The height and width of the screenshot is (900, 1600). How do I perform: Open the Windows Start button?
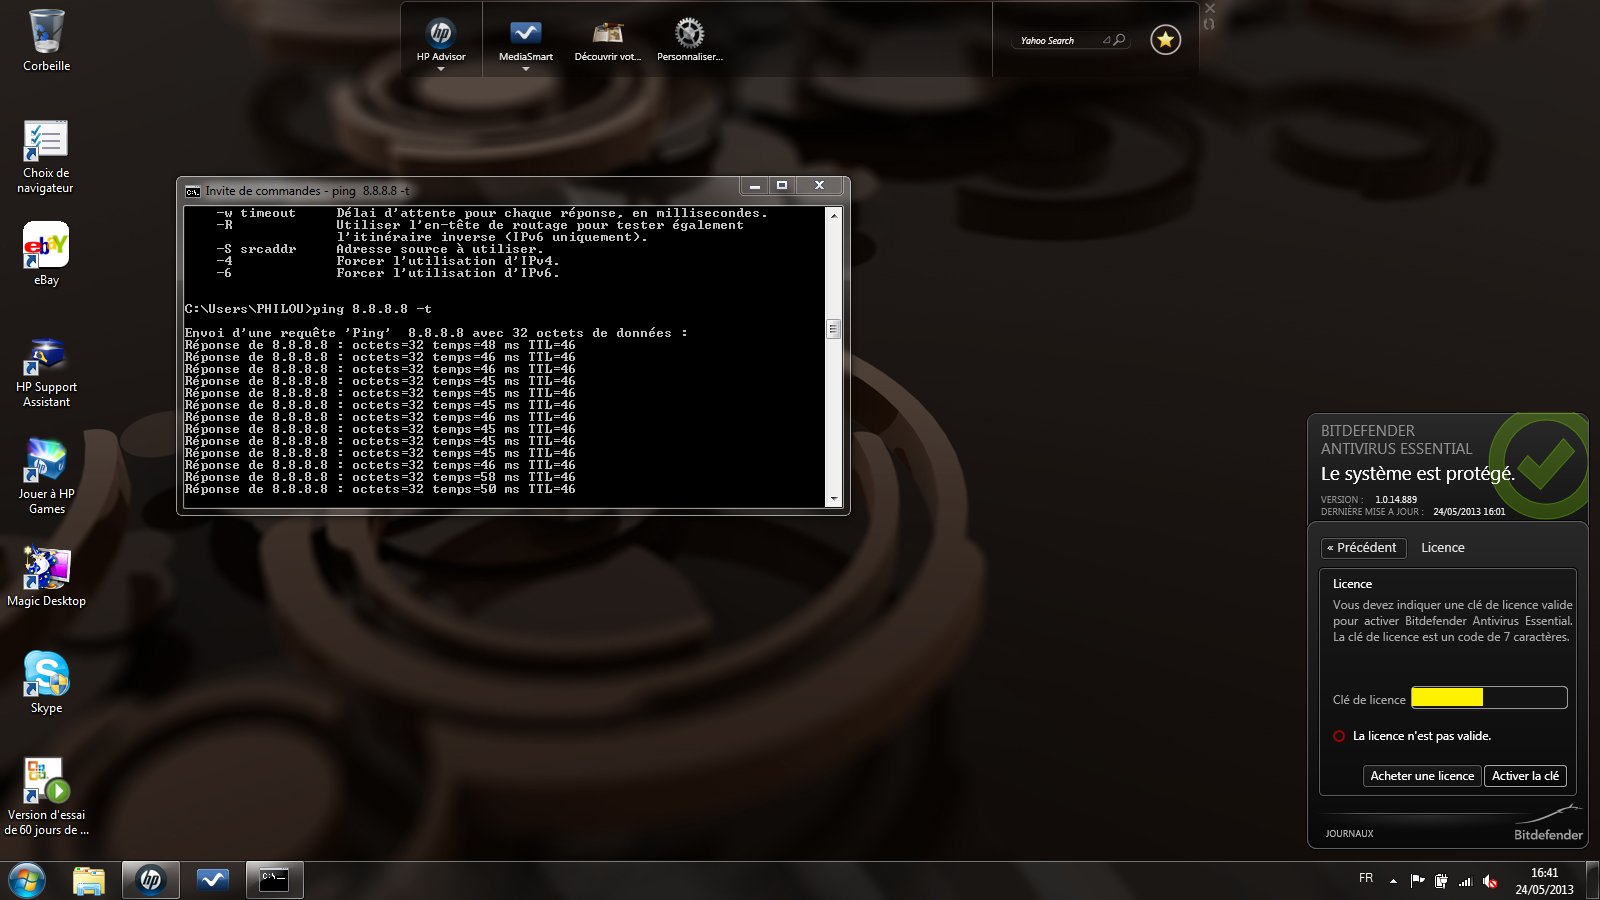27,881
